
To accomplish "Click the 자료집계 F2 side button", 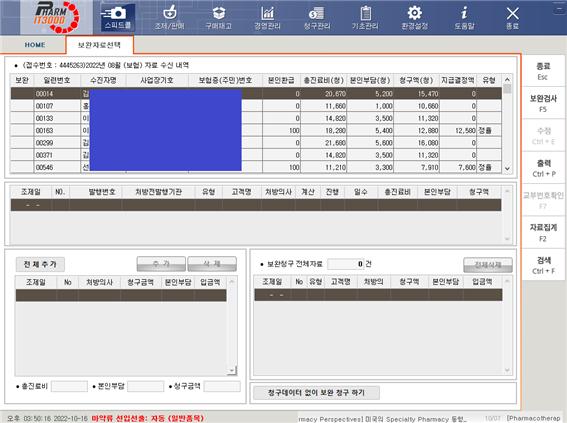I will click(x=543, y=232).
